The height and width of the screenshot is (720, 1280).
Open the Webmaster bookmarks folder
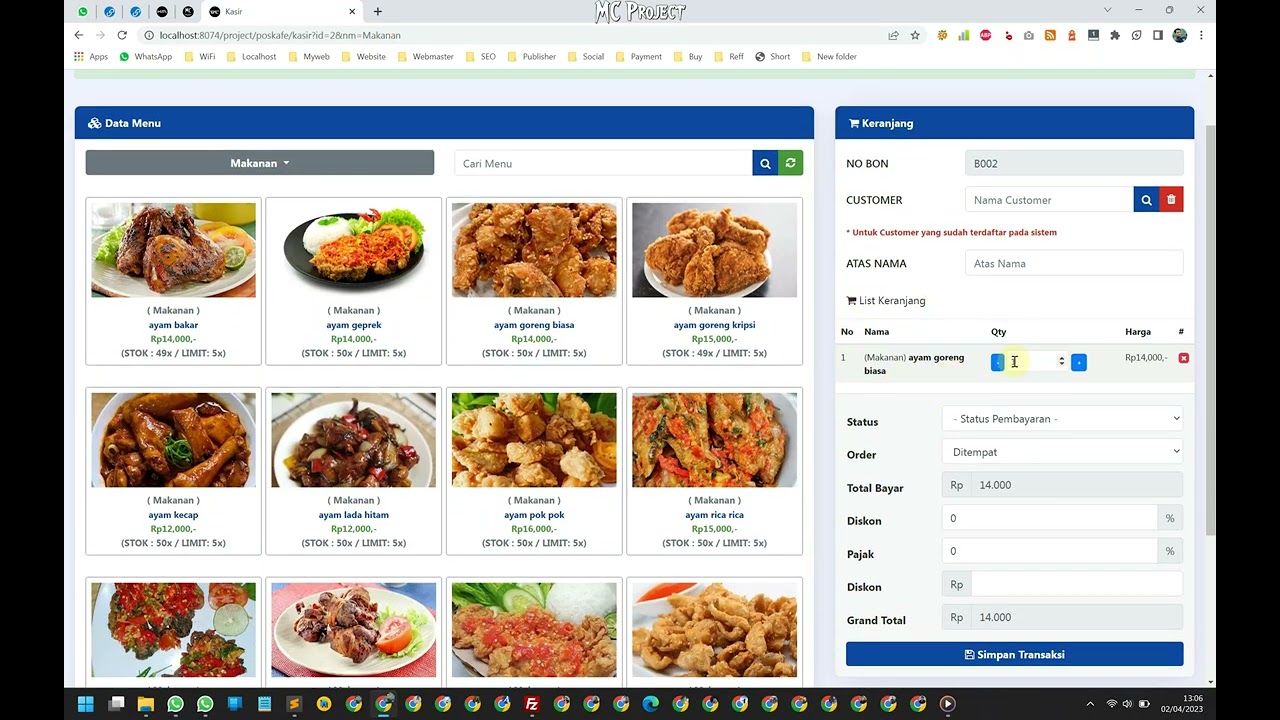(425, 57)
